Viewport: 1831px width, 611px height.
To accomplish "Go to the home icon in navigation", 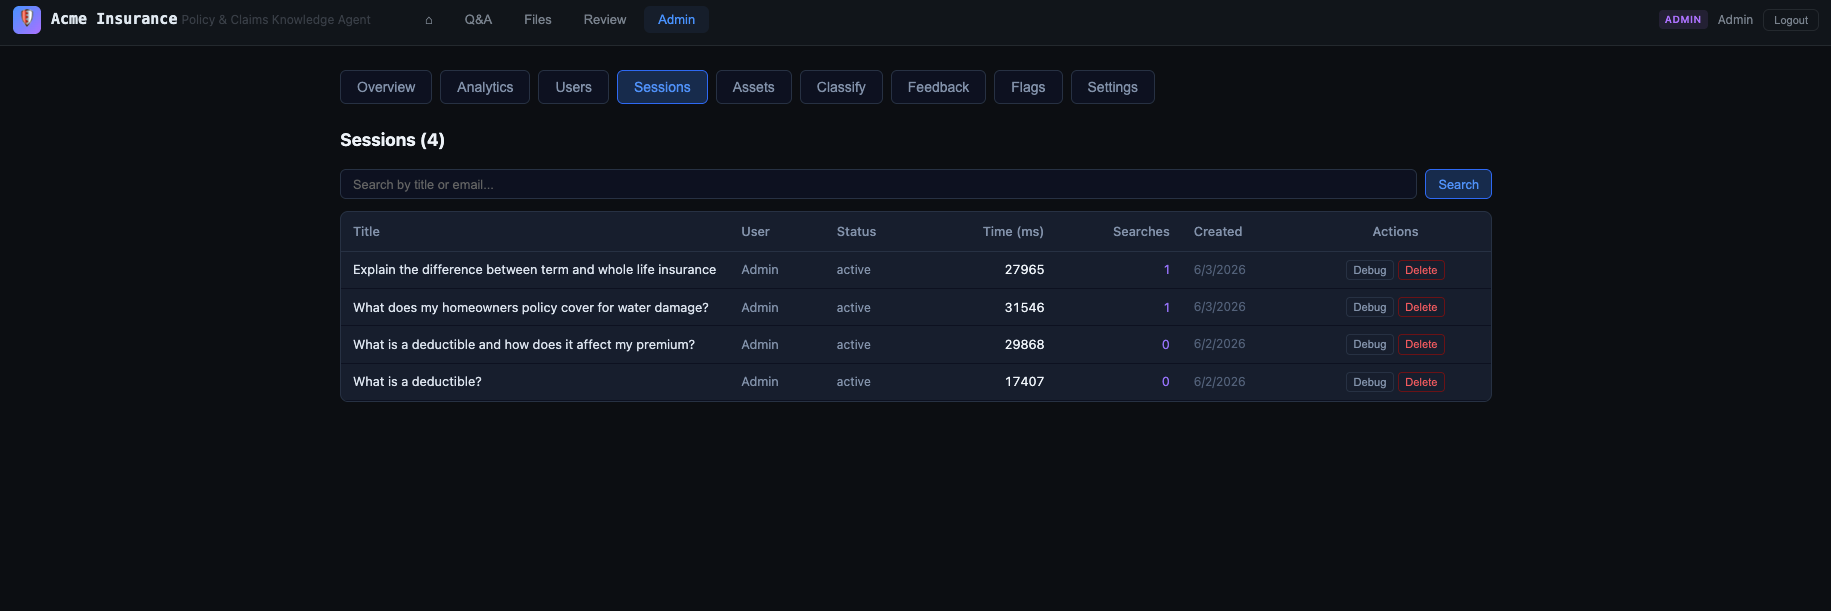I will tap(429, 20).
